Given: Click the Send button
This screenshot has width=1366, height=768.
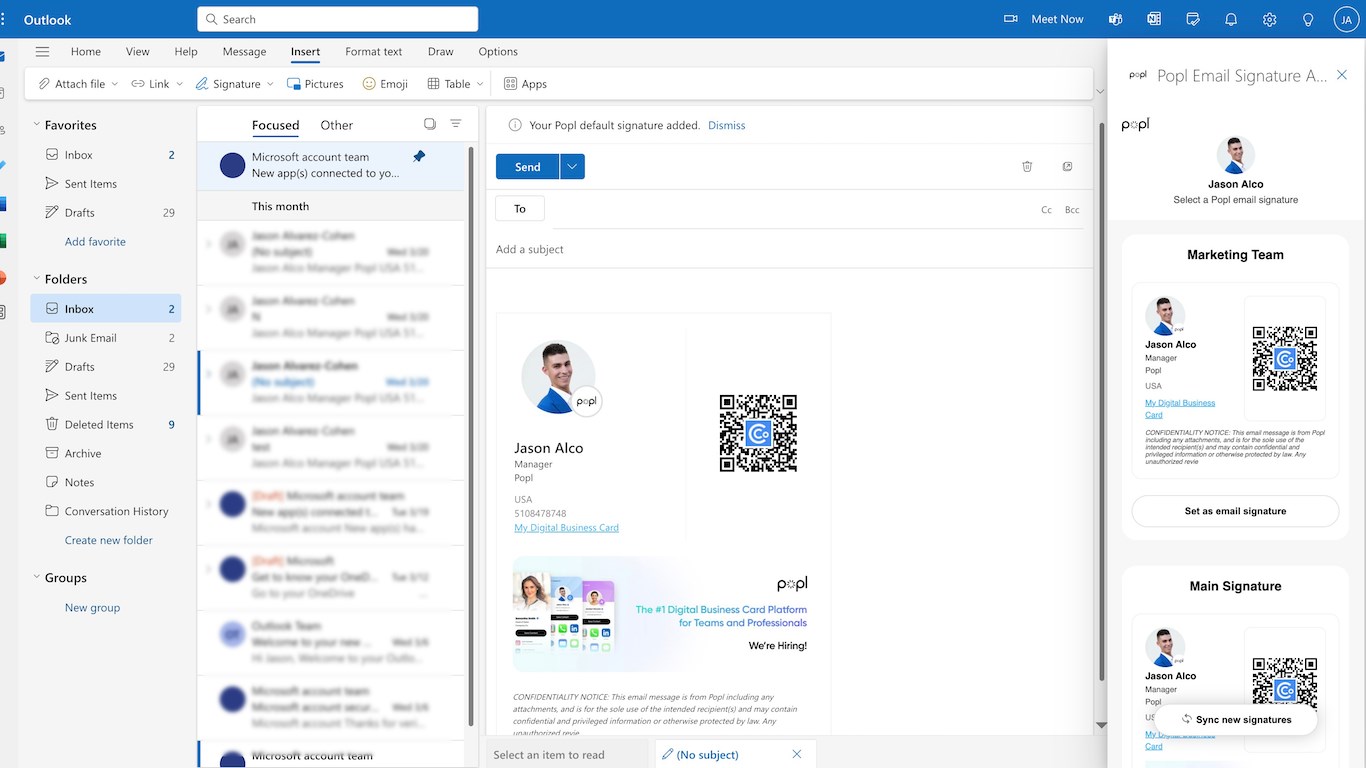Looking at the screenshot, I should pos(528,167).
